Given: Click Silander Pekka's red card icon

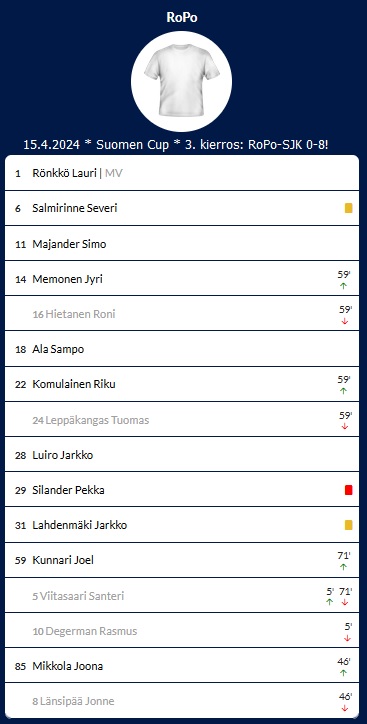Looking at the screenshot, I should (x=349, y=490).
